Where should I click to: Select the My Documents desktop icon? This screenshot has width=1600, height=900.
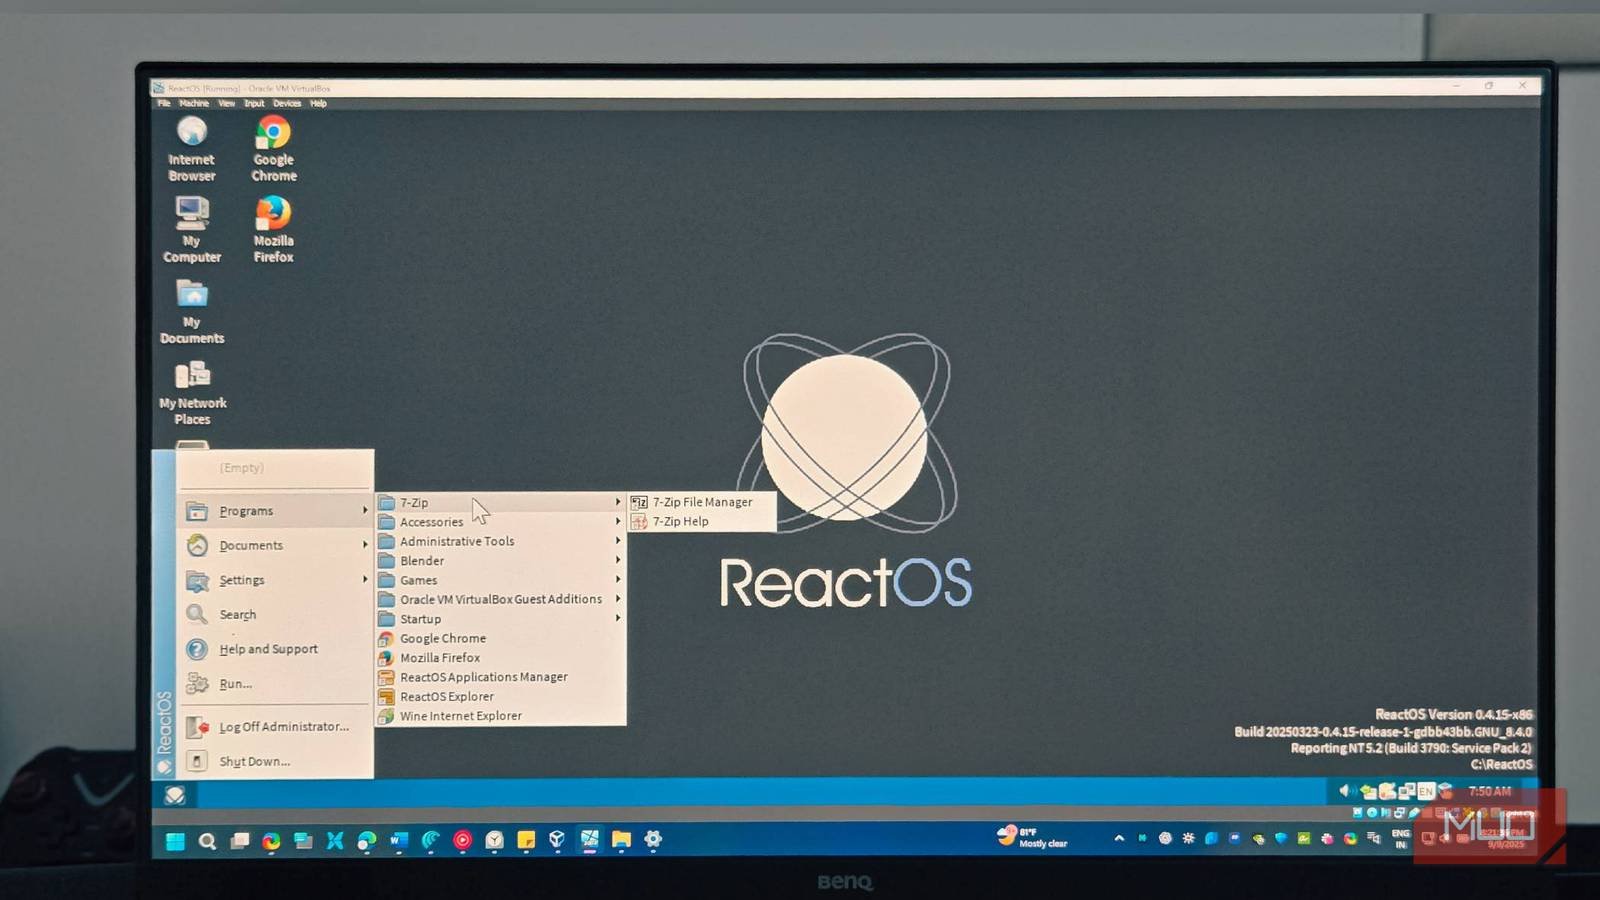192,311
